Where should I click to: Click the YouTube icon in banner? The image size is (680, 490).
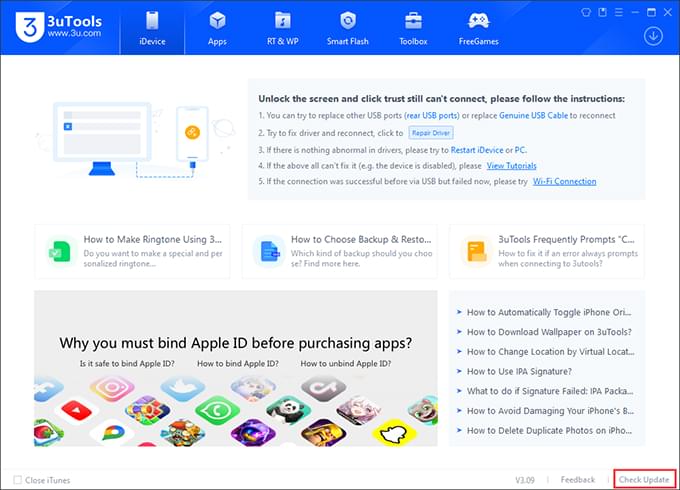click(x=76, y=410)
